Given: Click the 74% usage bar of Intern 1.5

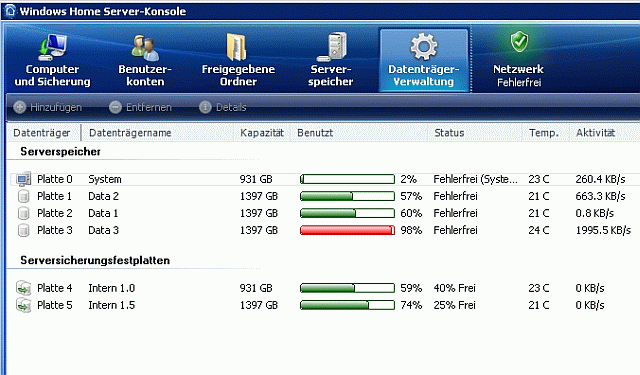Looking at the screenshot, I should click(347, 305).
